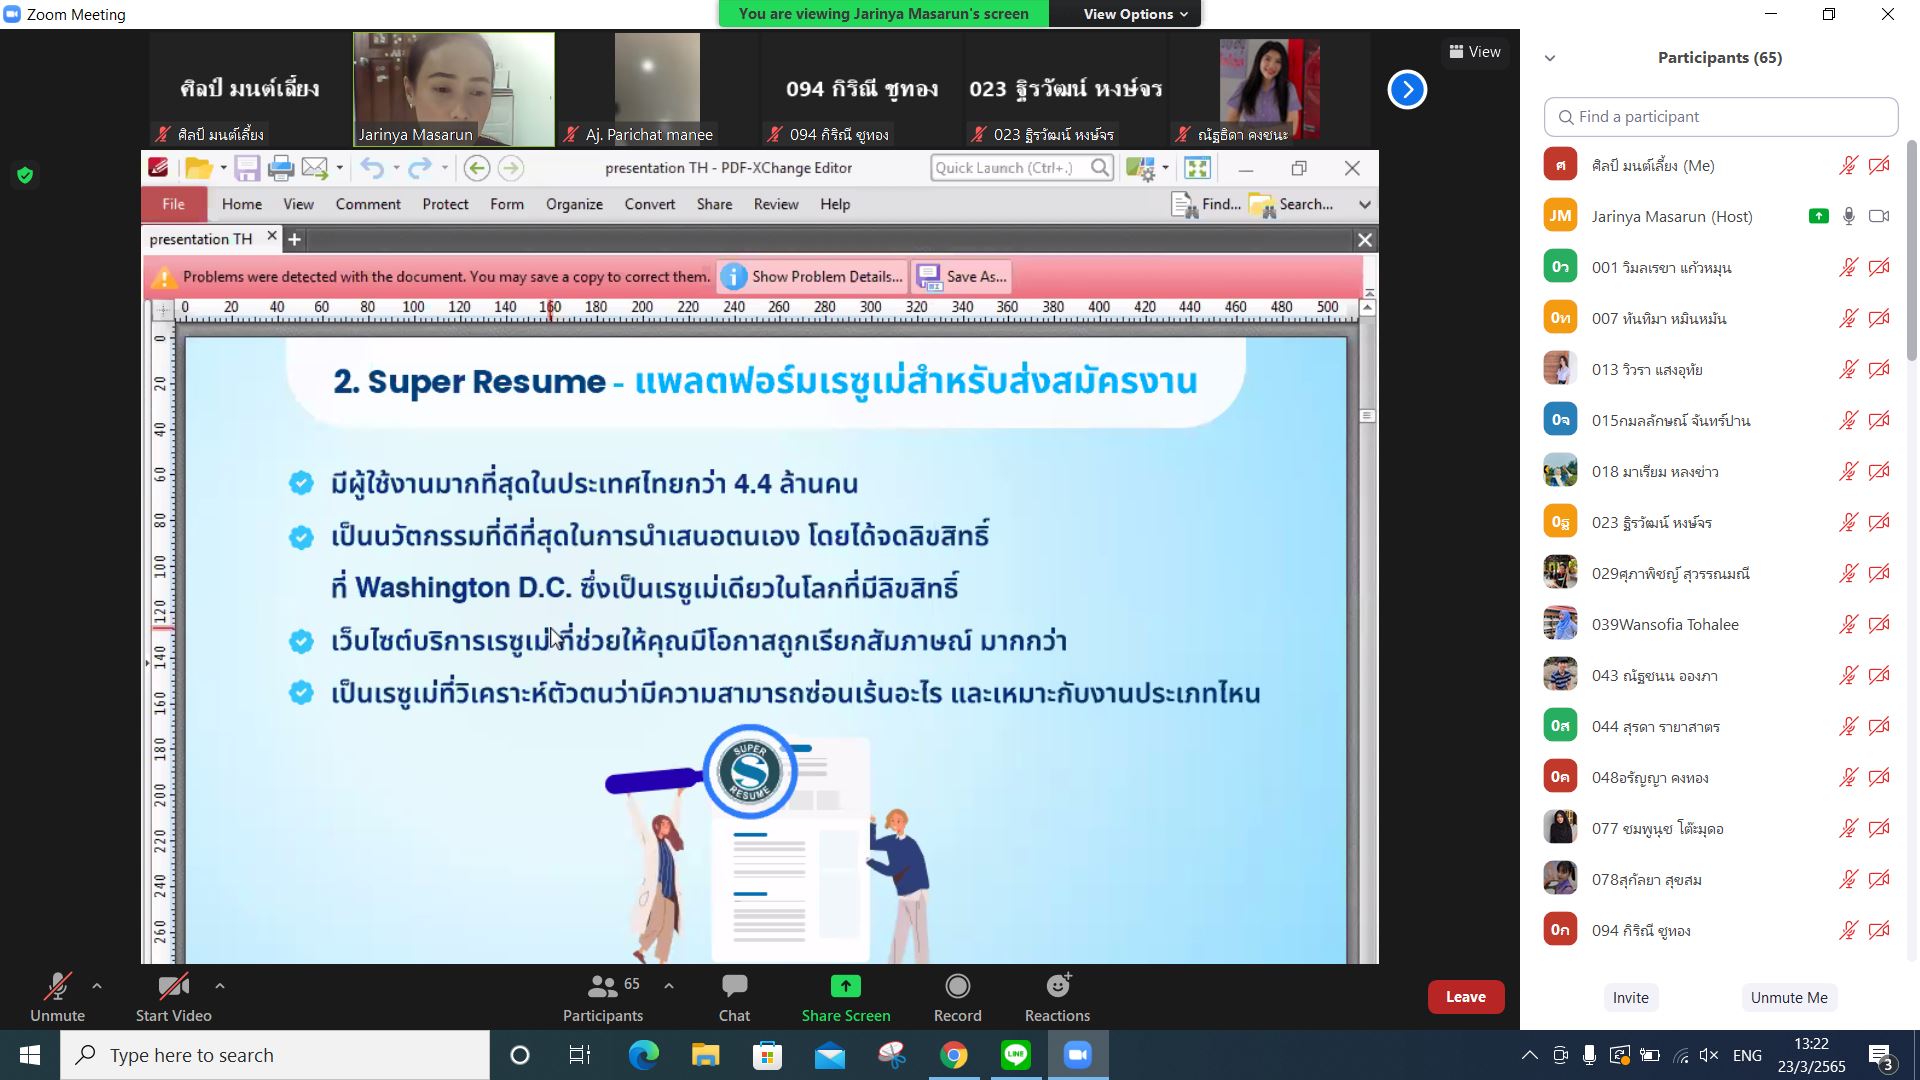
Task: Go to next view arrow in PDF-XChange
Action: 510,168
